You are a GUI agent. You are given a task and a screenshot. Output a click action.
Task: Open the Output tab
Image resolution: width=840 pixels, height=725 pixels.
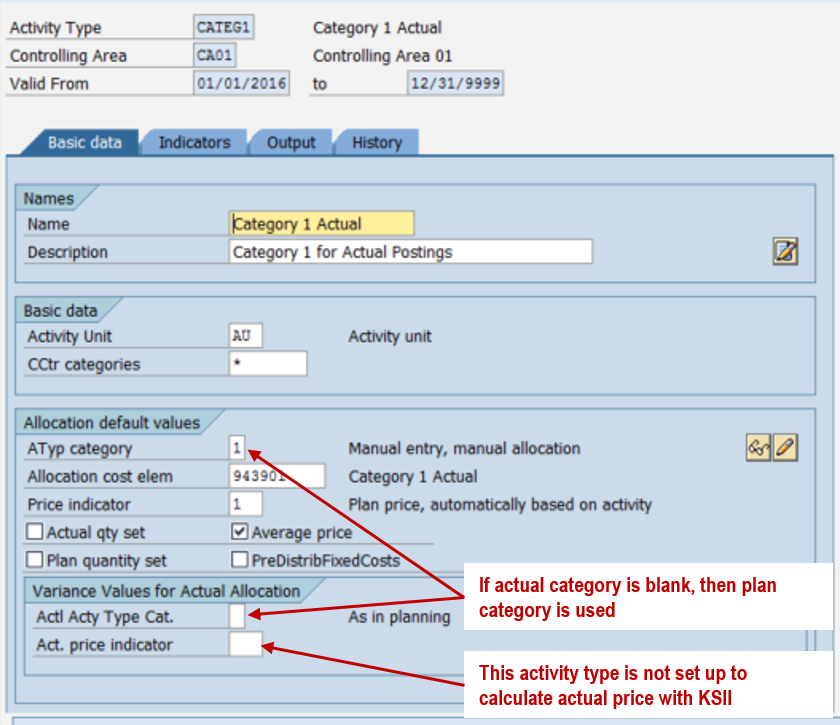(x=290, y=143)
